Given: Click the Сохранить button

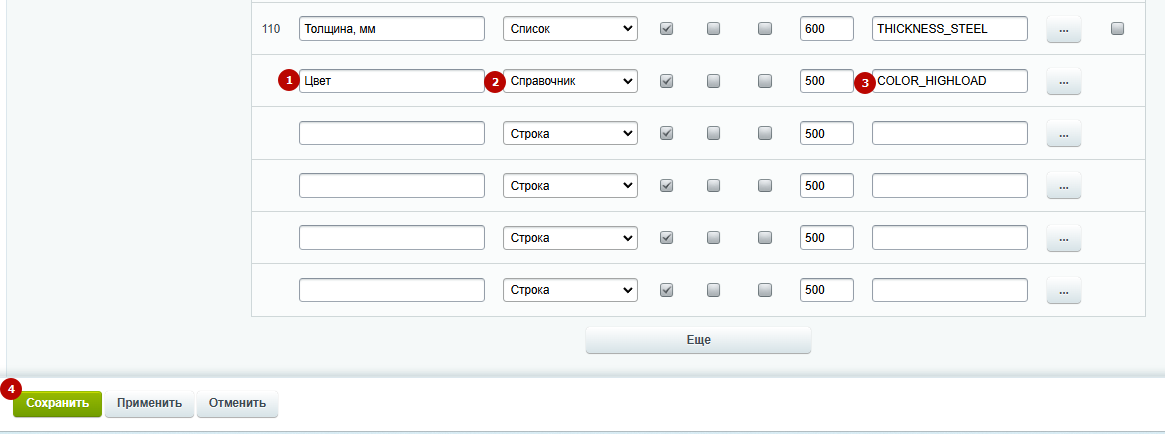Looking at the screenshot, I should [57, 404].
